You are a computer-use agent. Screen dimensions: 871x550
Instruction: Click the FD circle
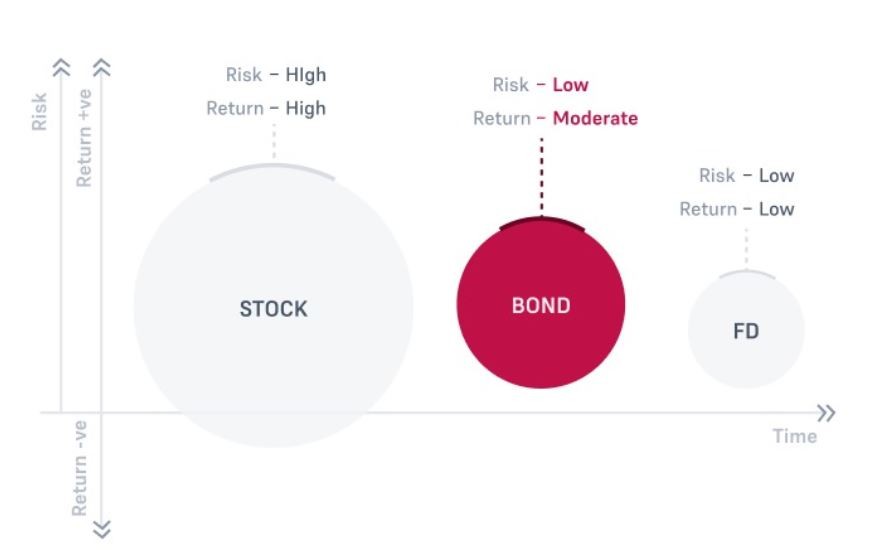746,330
